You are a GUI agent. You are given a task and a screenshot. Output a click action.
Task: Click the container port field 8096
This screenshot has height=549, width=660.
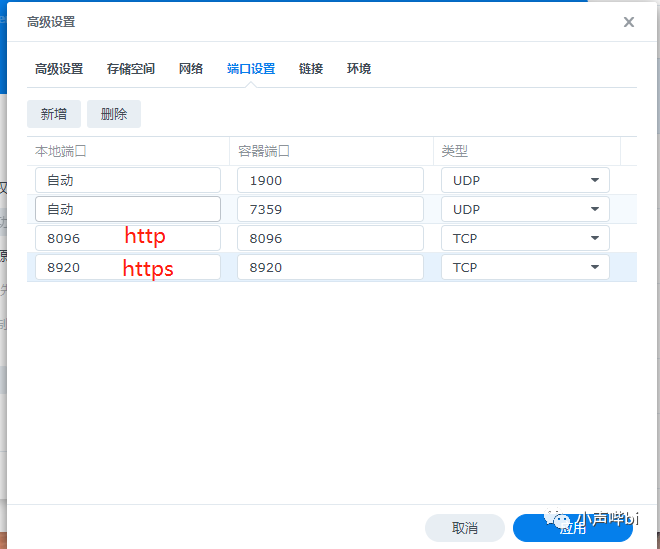(330, 238)
